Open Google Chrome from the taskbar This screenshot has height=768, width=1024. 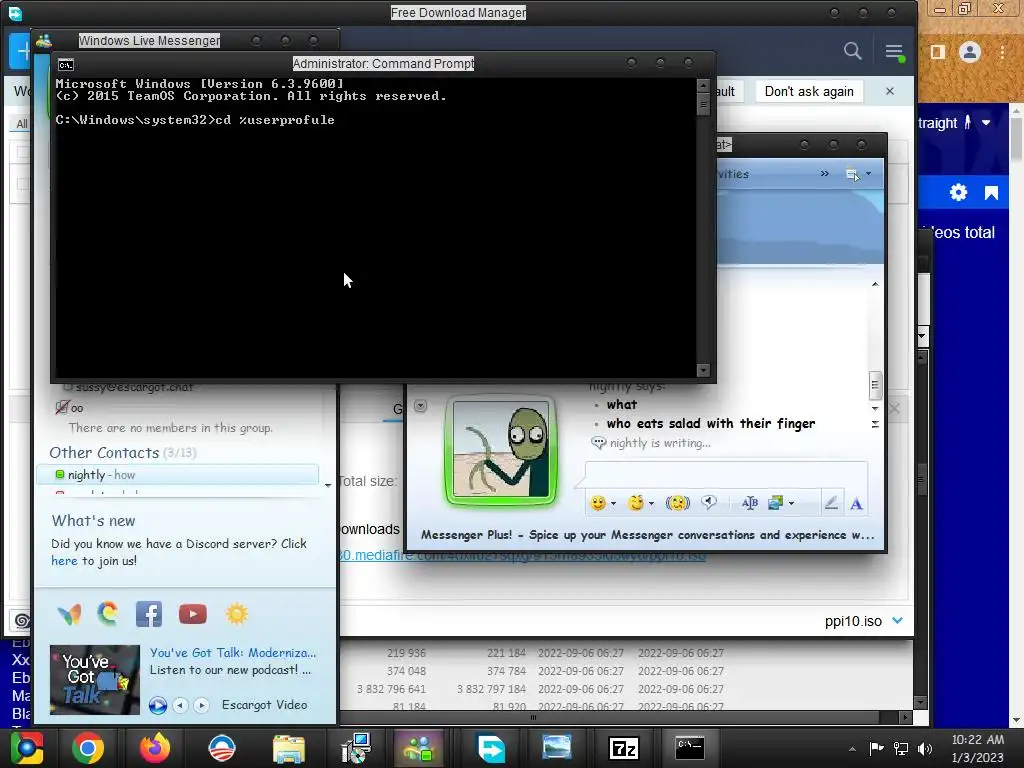[x=88, y=748]
